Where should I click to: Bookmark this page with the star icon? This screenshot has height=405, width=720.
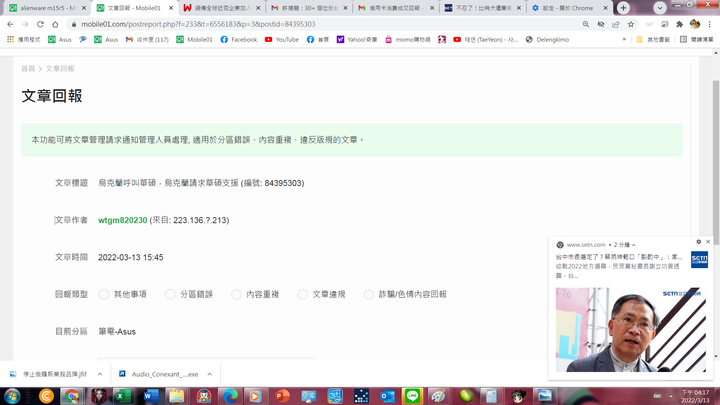pos(631,24)
